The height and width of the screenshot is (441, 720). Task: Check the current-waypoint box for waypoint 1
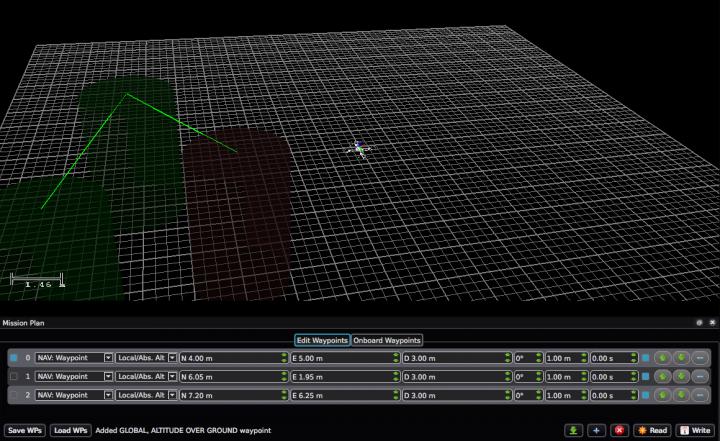point(13,377)
